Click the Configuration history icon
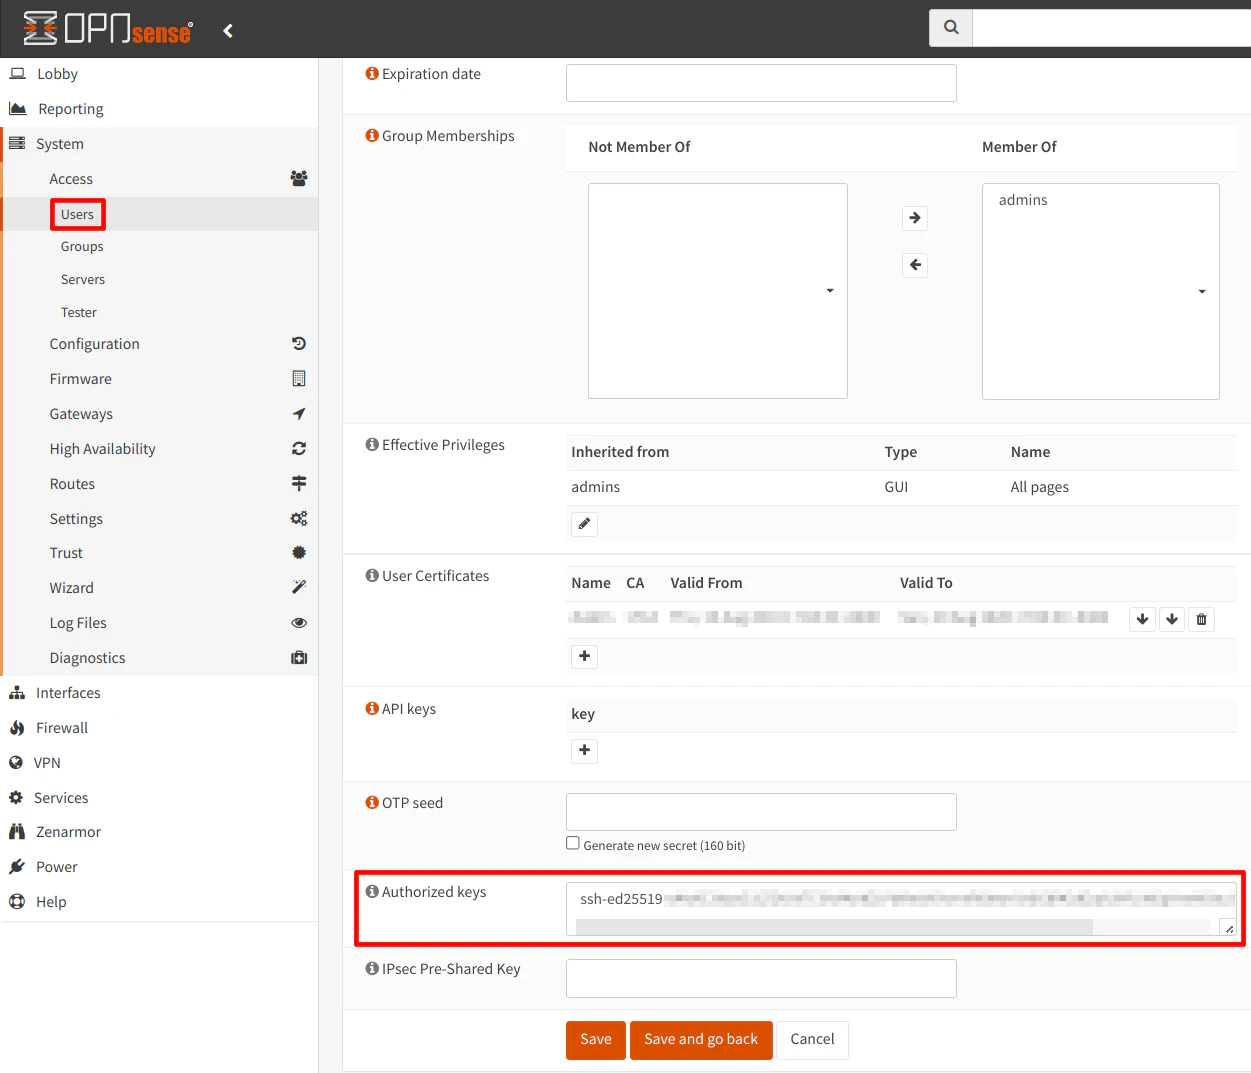 click(299, 344)
